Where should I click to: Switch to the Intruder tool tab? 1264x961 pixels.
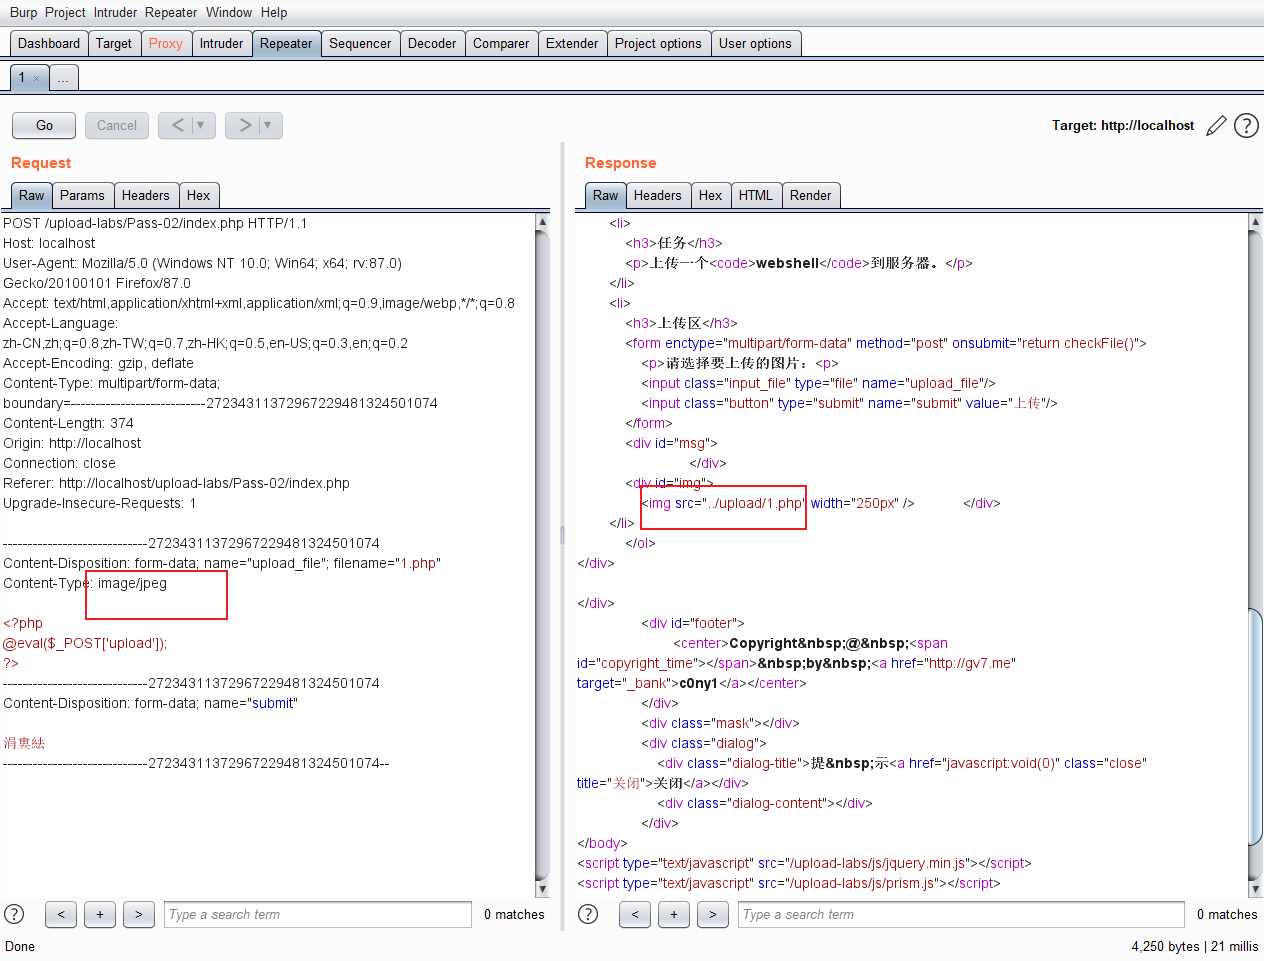click(221, 43)
